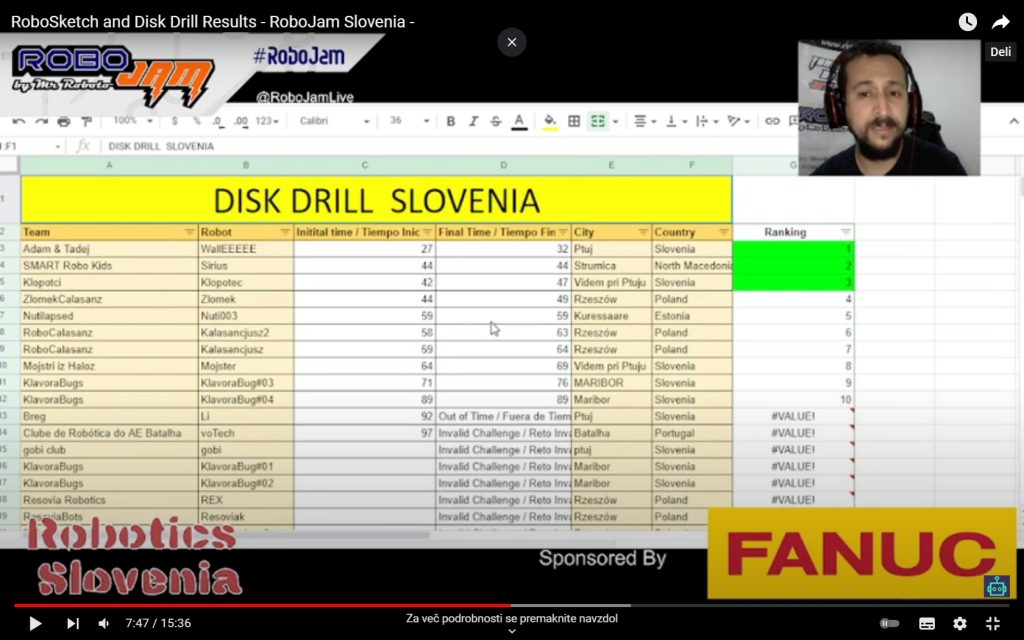
Task: Click the insert link icon
Action: click(x=772, y=121)
